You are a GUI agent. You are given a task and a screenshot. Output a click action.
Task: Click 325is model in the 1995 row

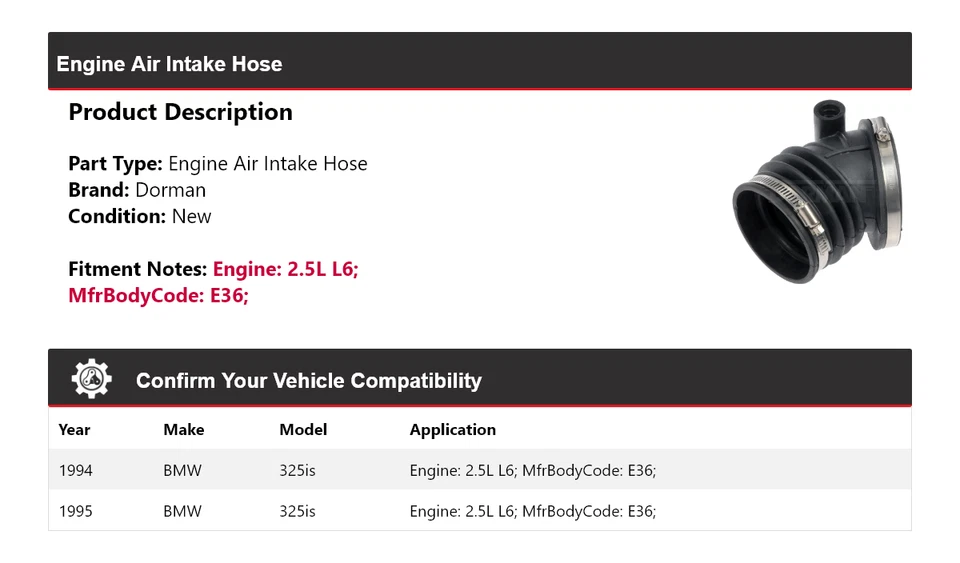(297, 511)
